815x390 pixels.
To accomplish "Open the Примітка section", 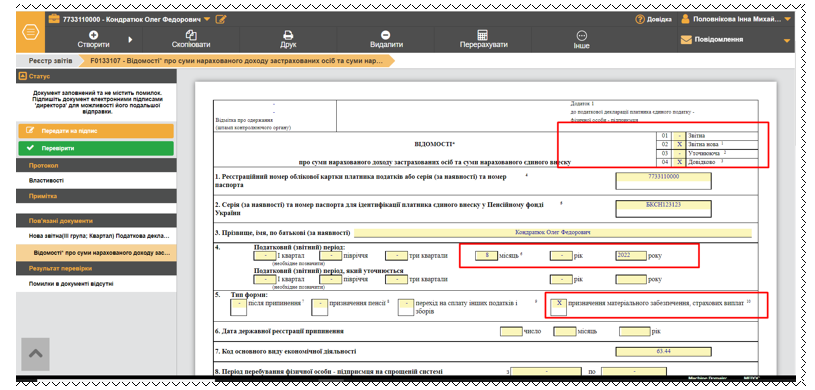I will click(96, 196).
